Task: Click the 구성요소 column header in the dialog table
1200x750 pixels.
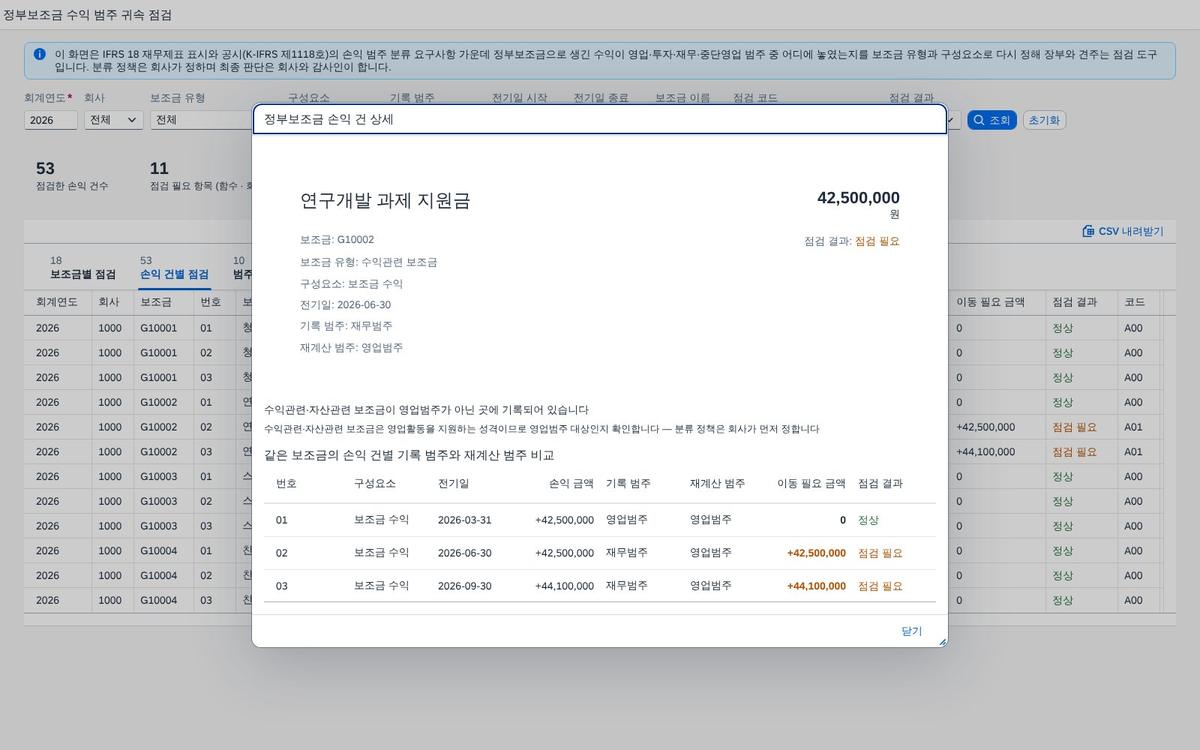Action: pyautogui.click(x=375, y=483)
